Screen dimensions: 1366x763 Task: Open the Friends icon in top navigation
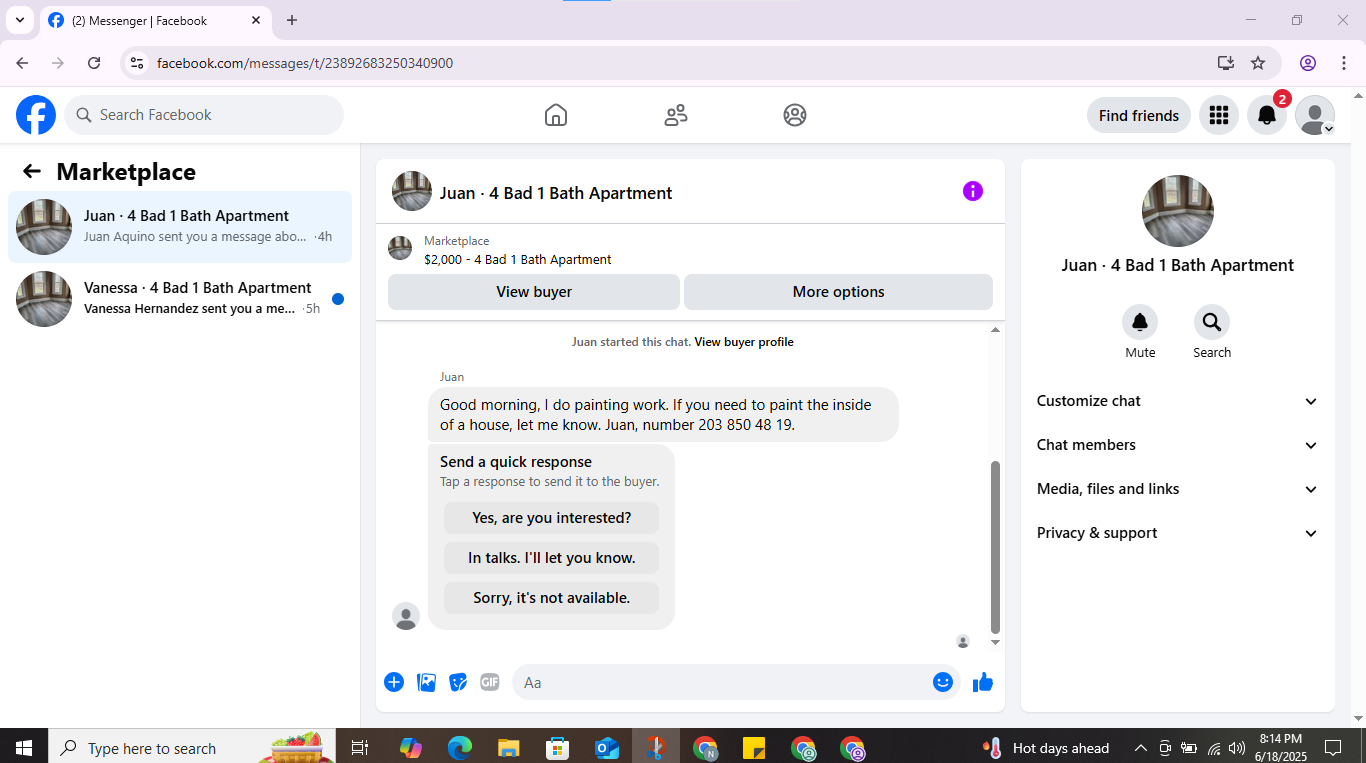[x=676, y=115]
